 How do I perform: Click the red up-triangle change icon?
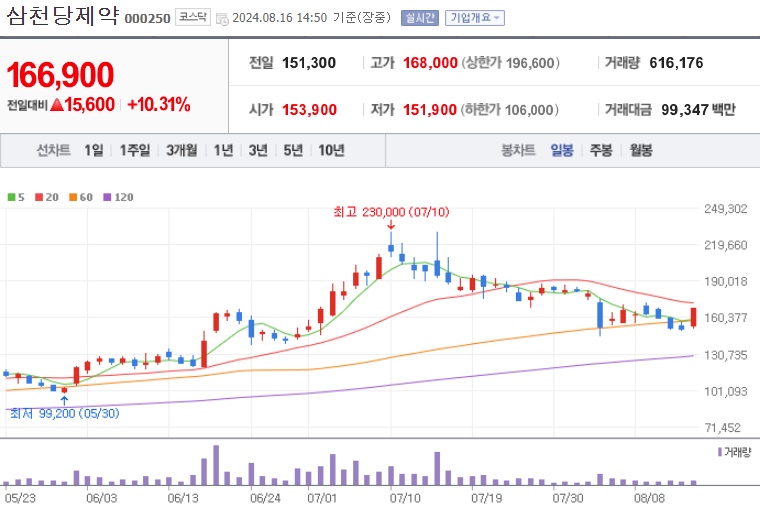tap(57, 104)
